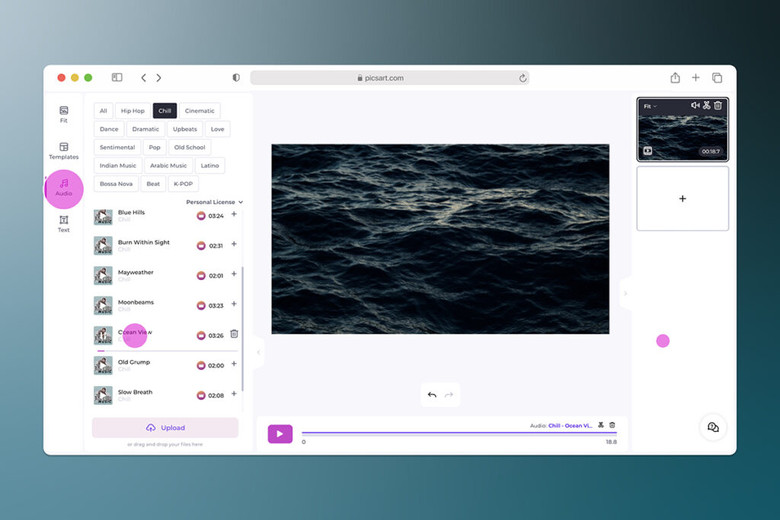The height and width of the screenshot is (520, 780).
Task: Click the purple timeline progress bar
Action: point(459,433)
